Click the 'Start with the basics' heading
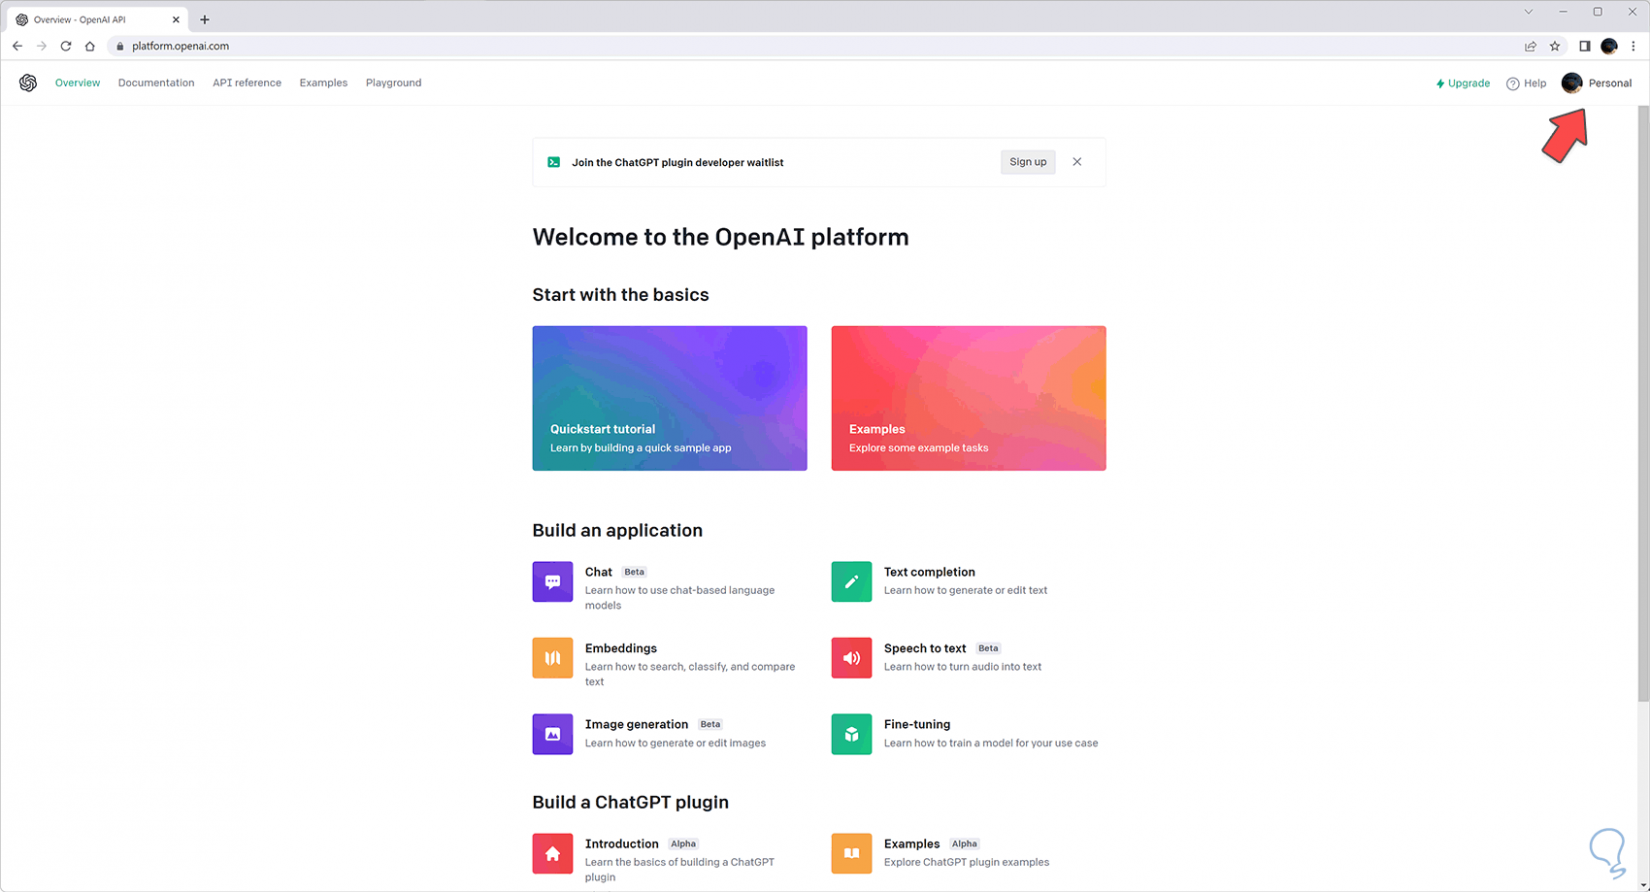The height and width of the screenshot is (892, 1650). point(620,295)
